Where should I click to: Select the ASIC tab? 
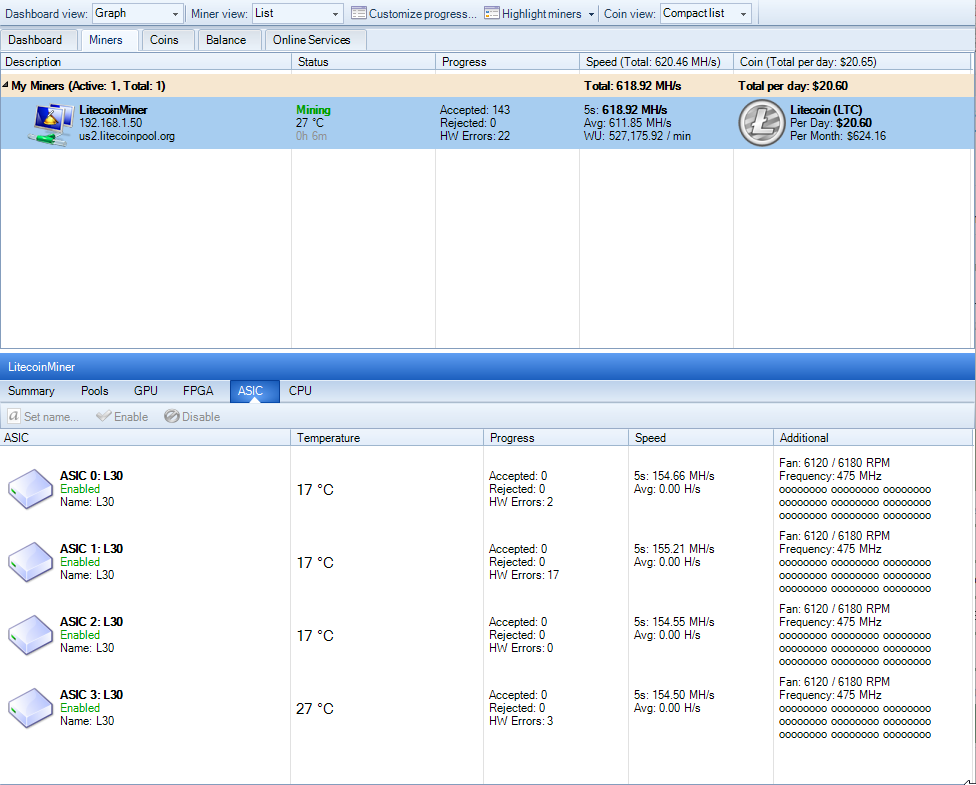(255, 391)
